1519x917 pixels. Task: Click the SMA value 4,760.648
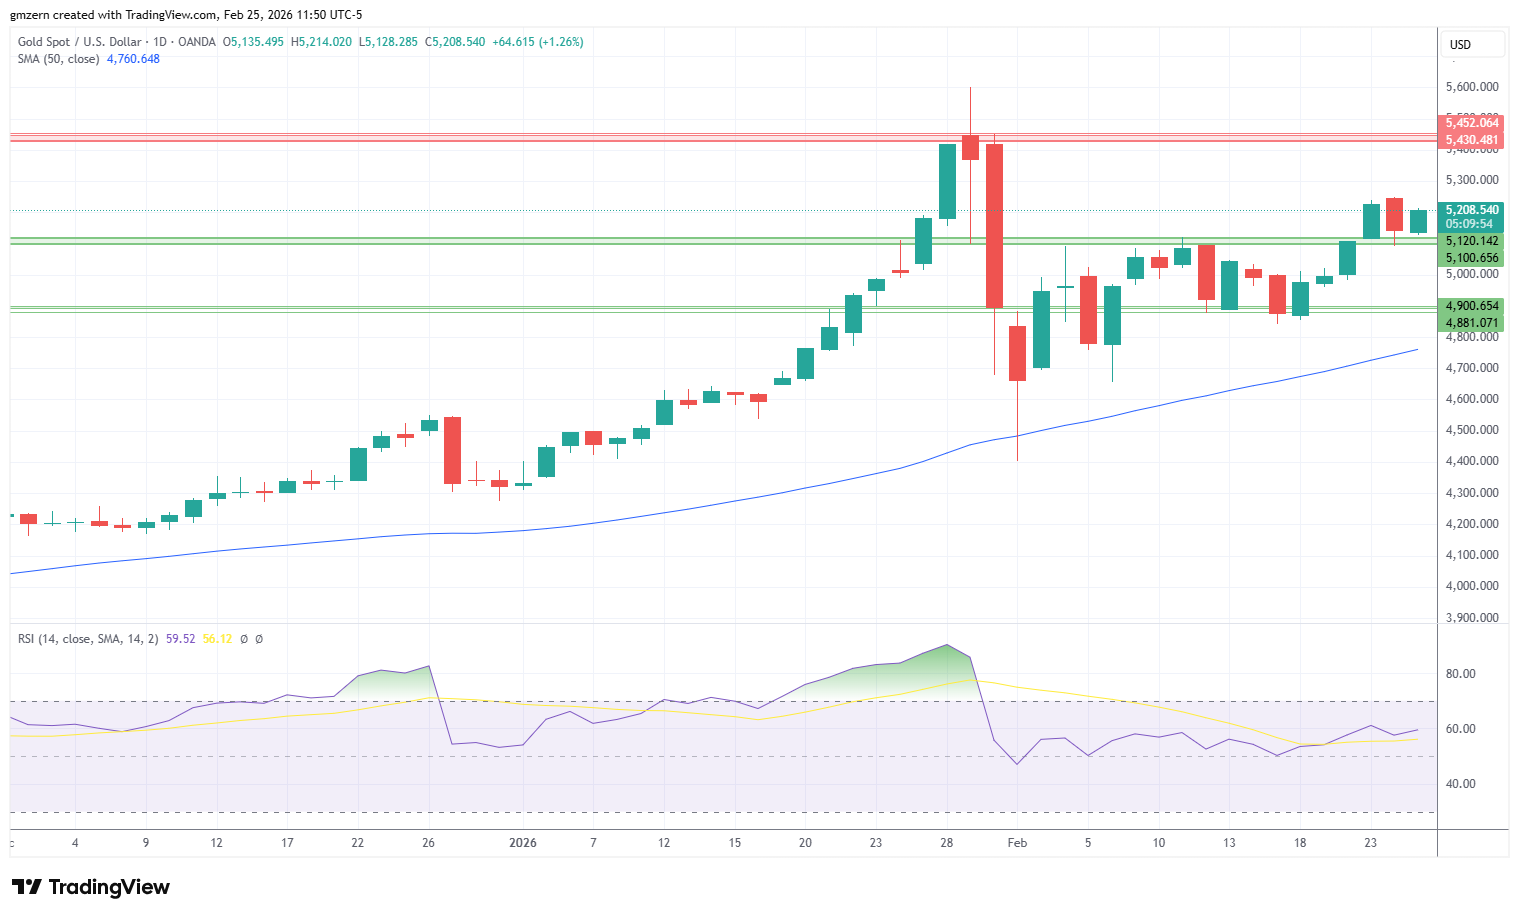point(133,59)
